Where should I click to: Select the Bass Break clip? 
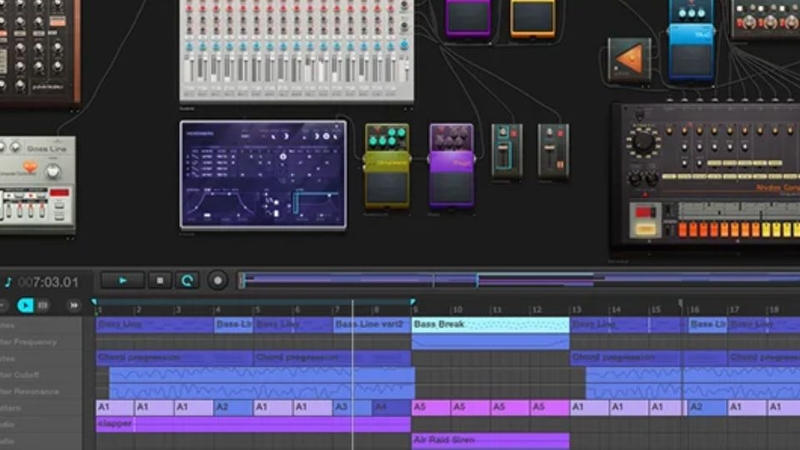(490, 324)
